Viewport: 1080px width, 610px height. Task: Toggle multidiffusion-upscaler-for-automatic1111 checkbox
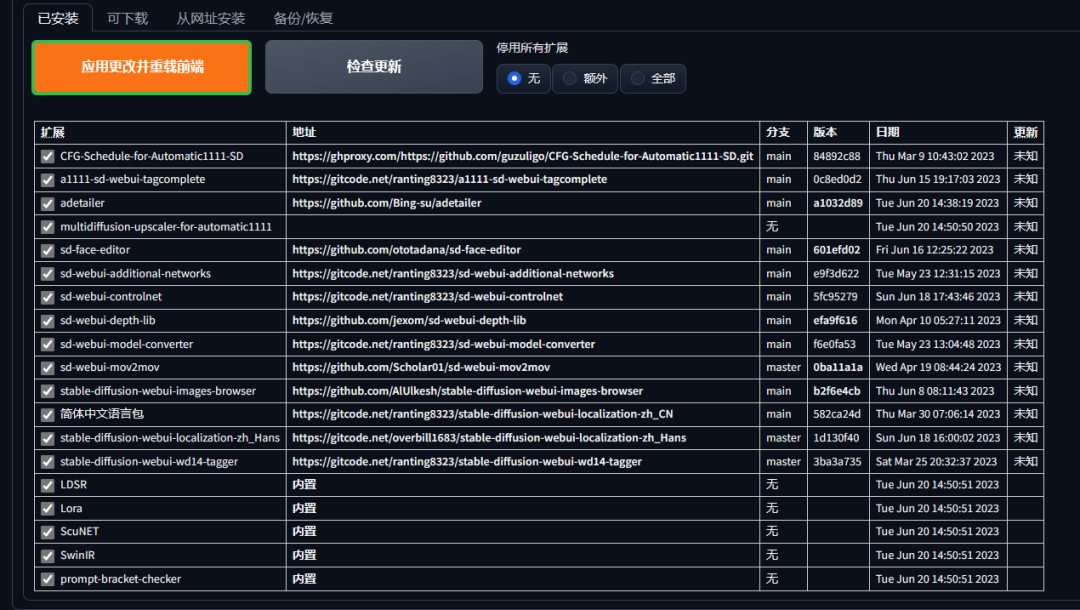pyautogui.click(x=48, y=227)
